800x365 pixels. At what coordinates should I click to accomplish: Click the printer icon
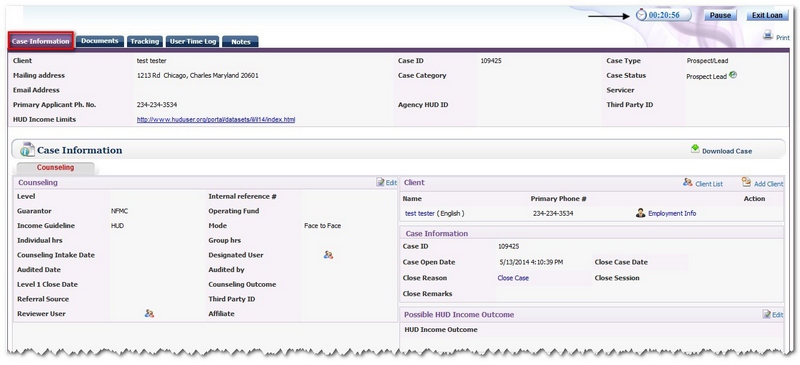click(767, 36)
